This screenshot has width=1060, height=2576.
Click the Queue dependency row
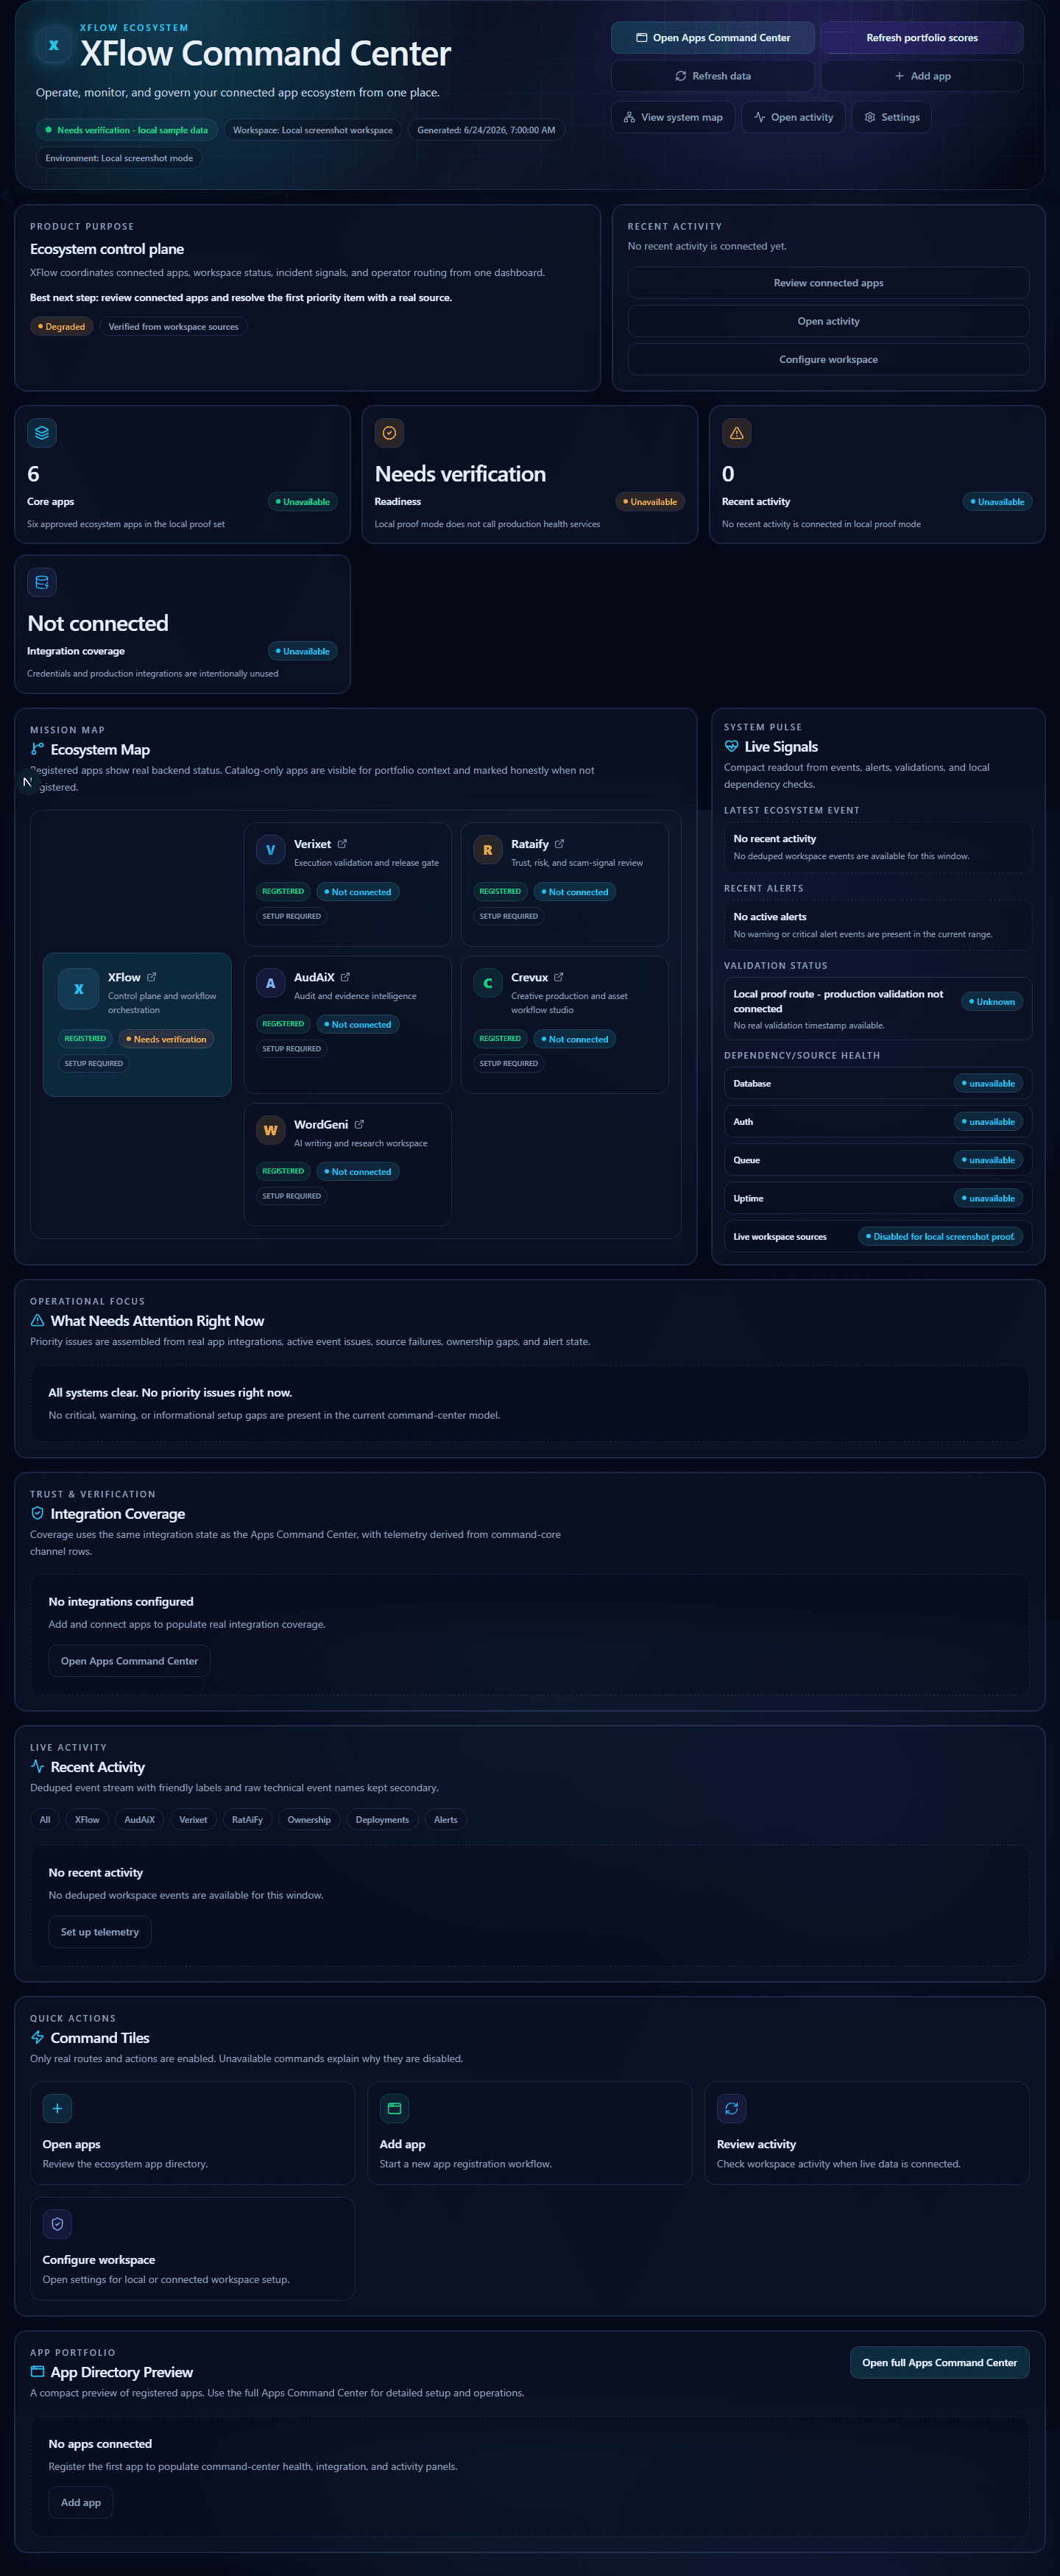pyautogui.click(x=878, y=1160)
